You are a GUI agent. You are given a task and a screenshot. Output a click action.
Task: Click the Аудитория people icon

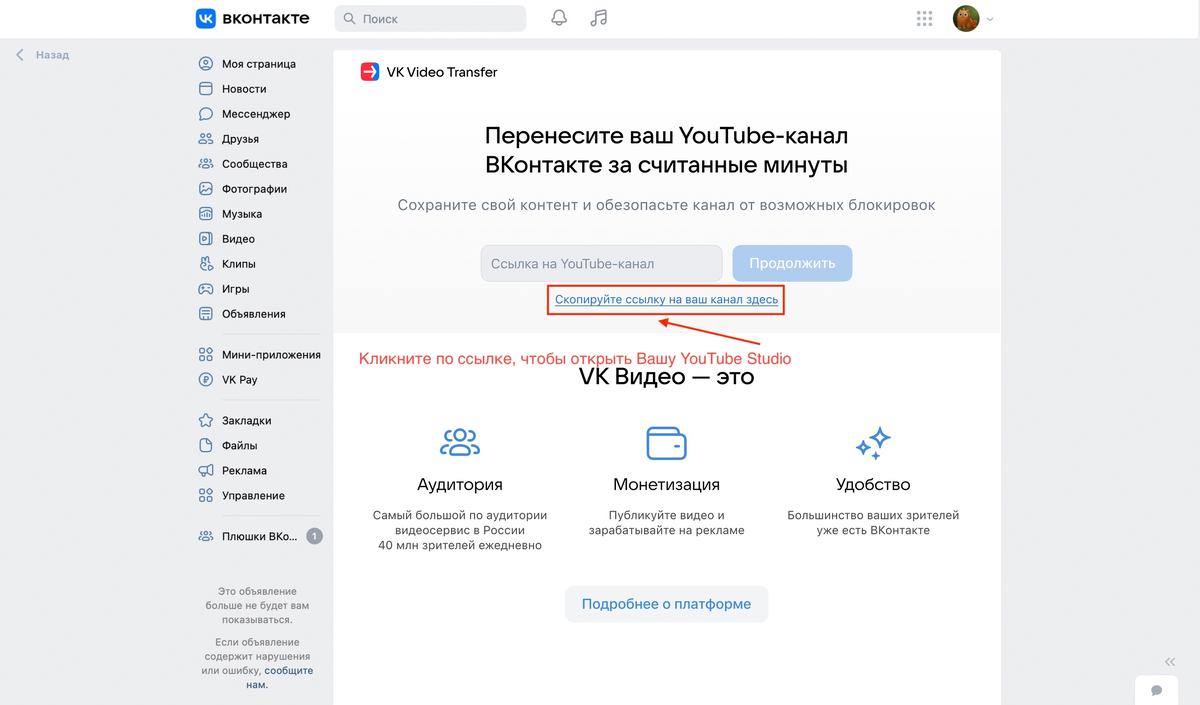pyautogui.click(x=460, y=442)
